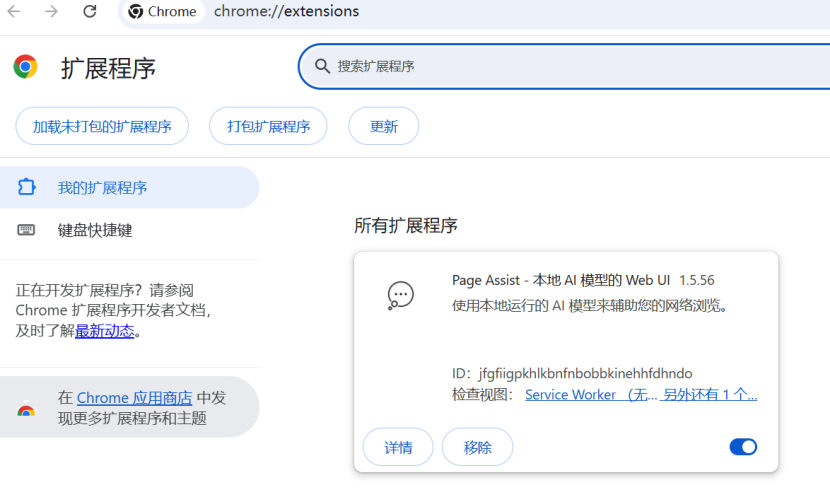Screen dimensions: 830x497
Task: Click 打包扩展程序 button
Action: [268, 126]
